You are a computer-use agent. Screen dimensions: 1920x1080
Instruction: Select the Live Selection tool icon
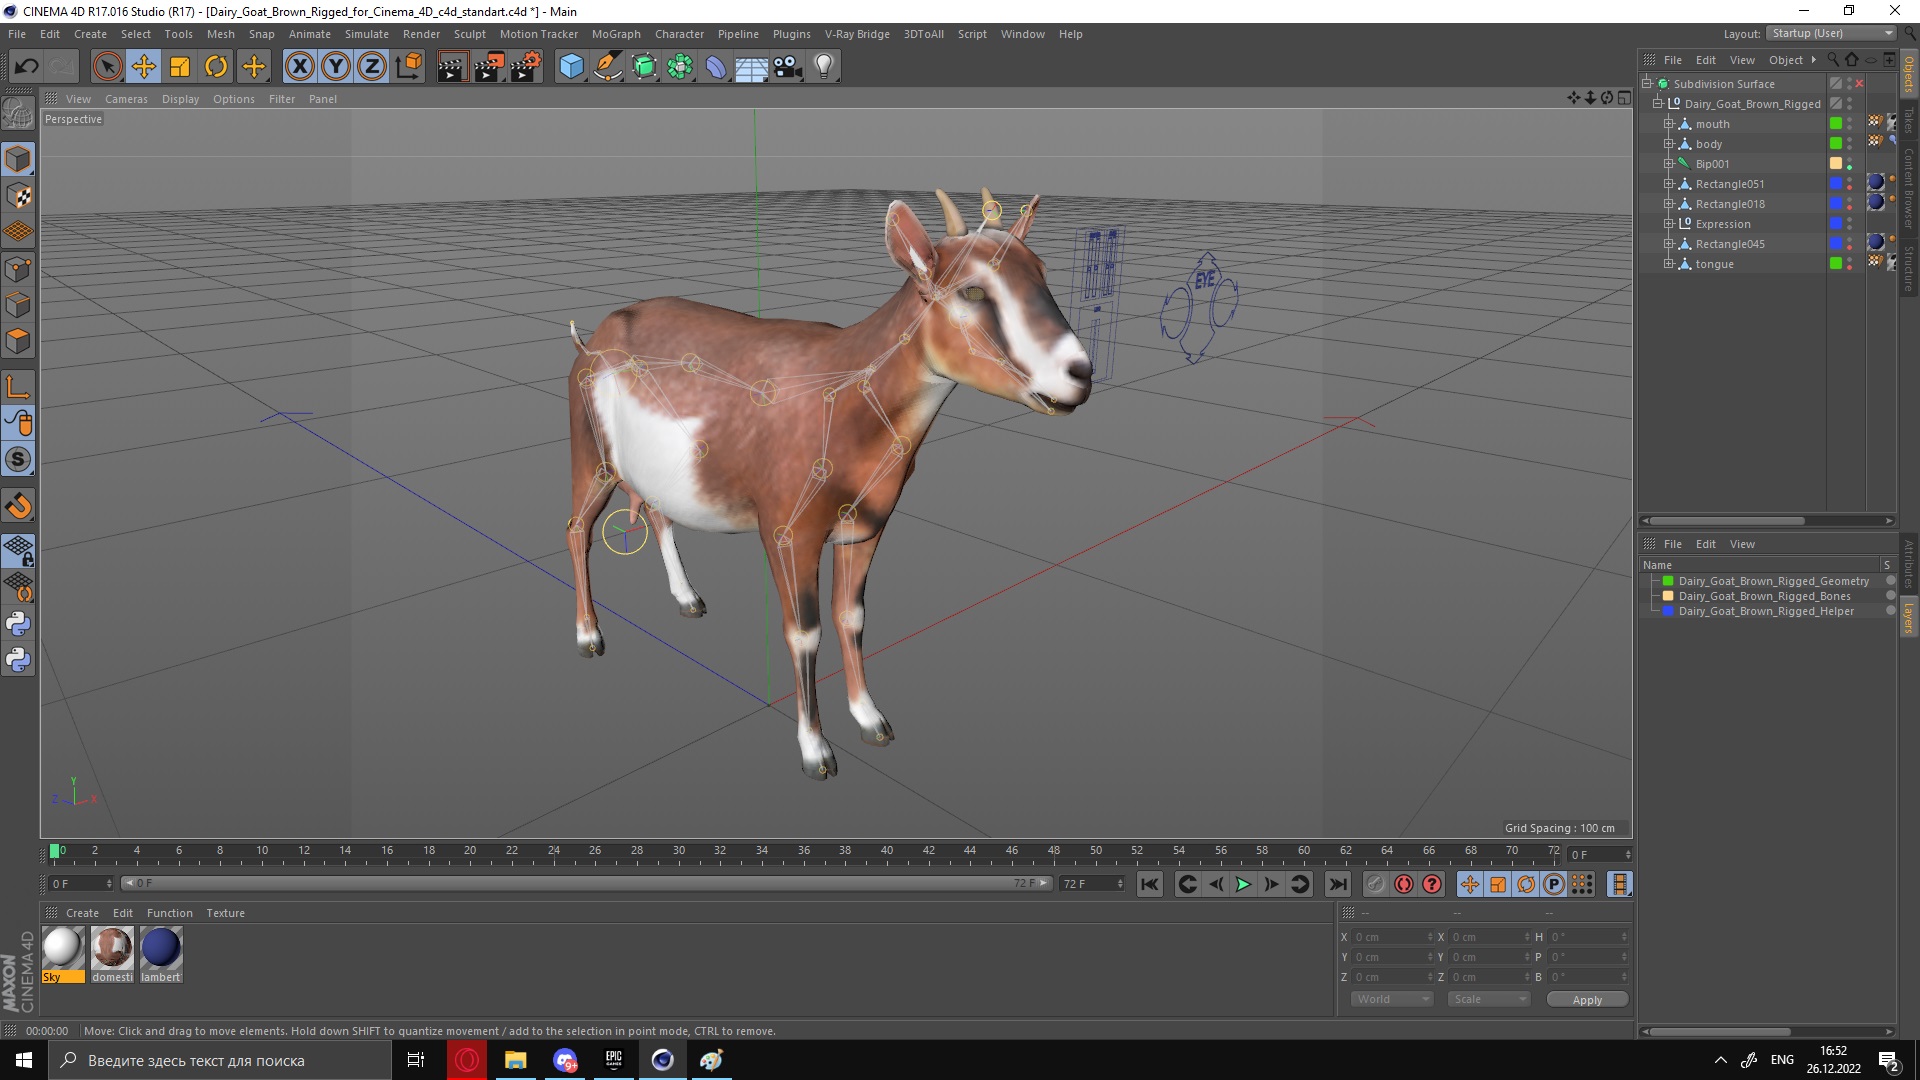107,66
